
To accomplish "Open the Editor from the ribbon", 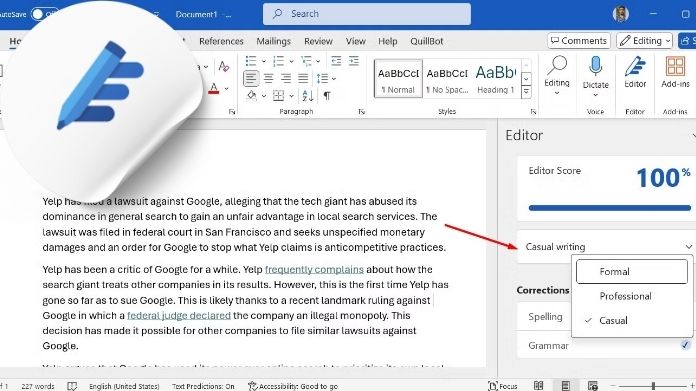I will click(x=635, y=72).
